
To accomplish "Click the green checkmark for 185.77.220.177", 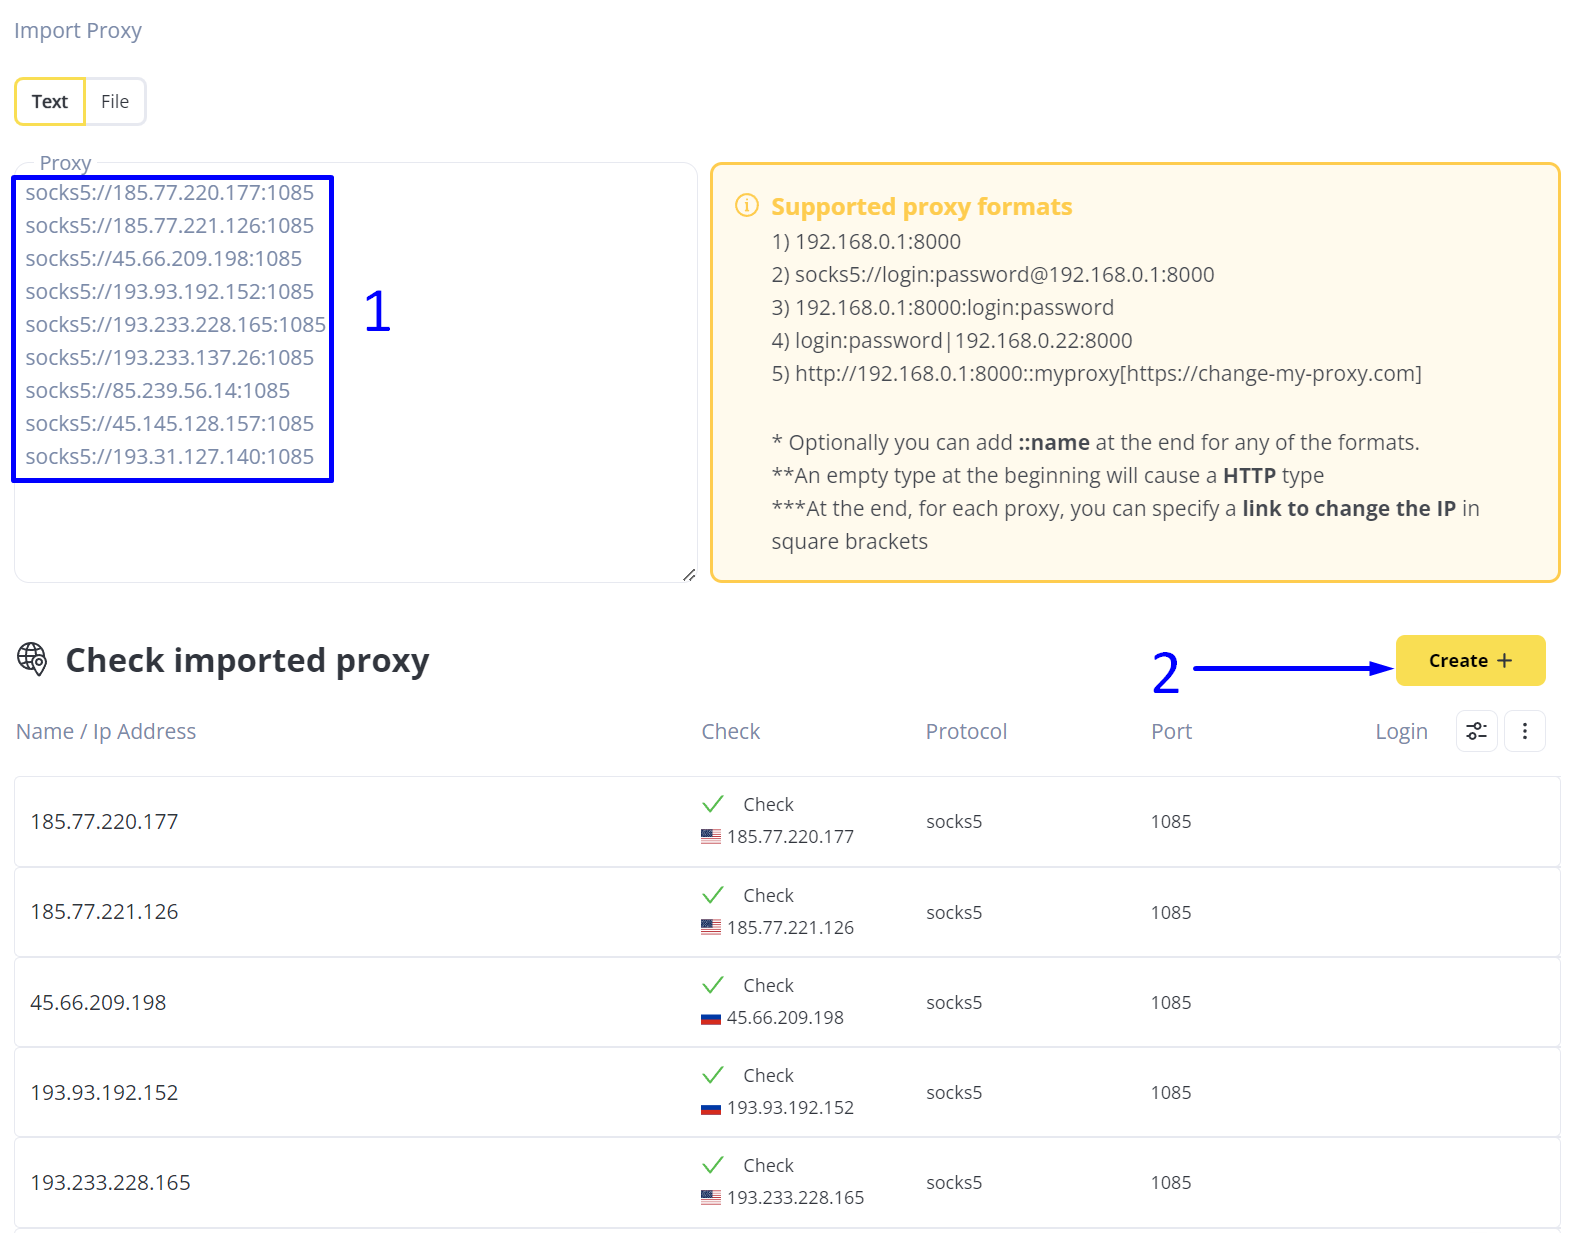I will 713,804.
